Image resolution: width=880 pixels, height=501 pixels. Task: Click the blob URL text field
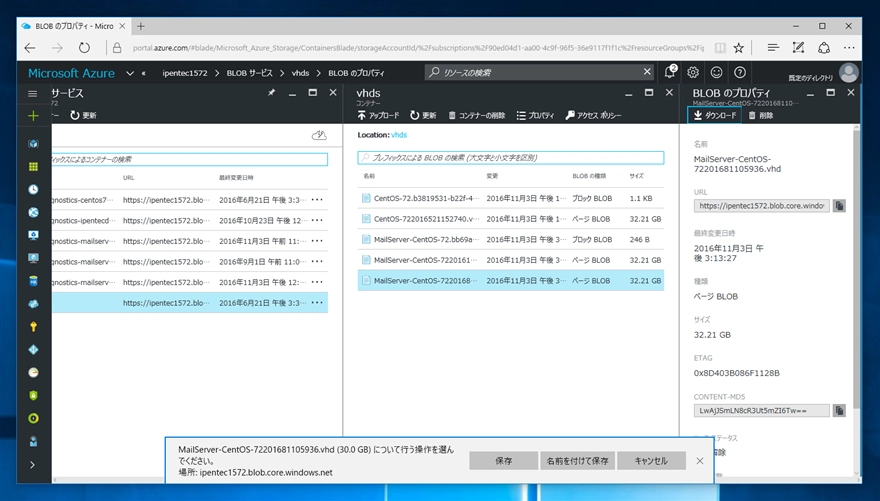coord(761,206)
